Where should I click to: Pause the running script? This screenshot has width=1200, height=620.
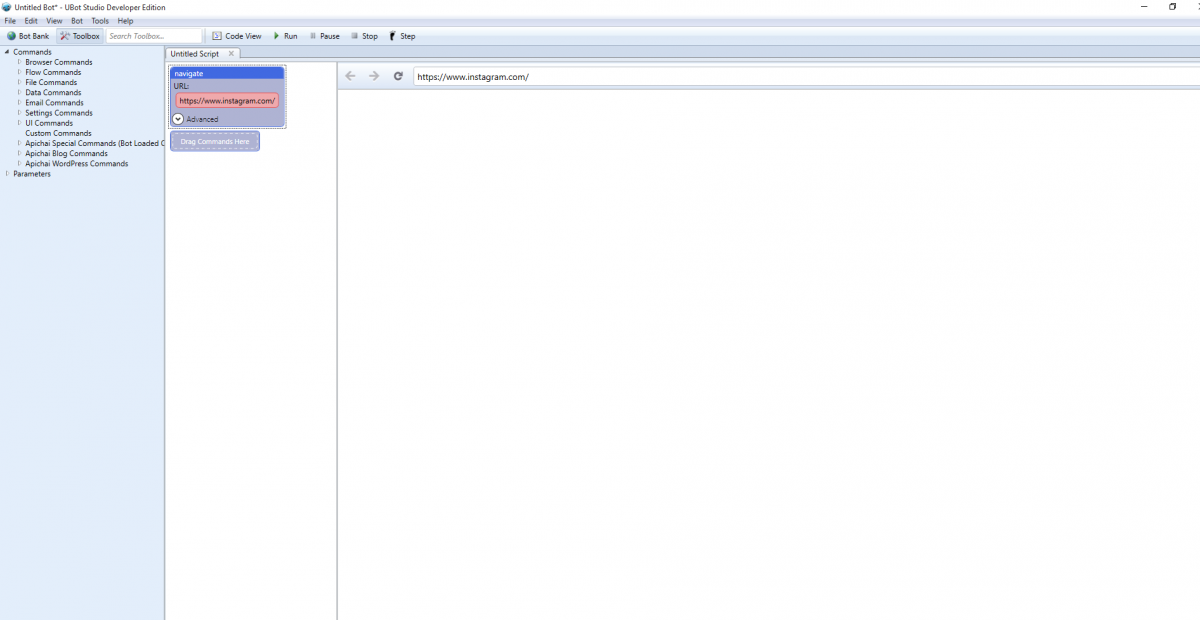pos(324,36)
